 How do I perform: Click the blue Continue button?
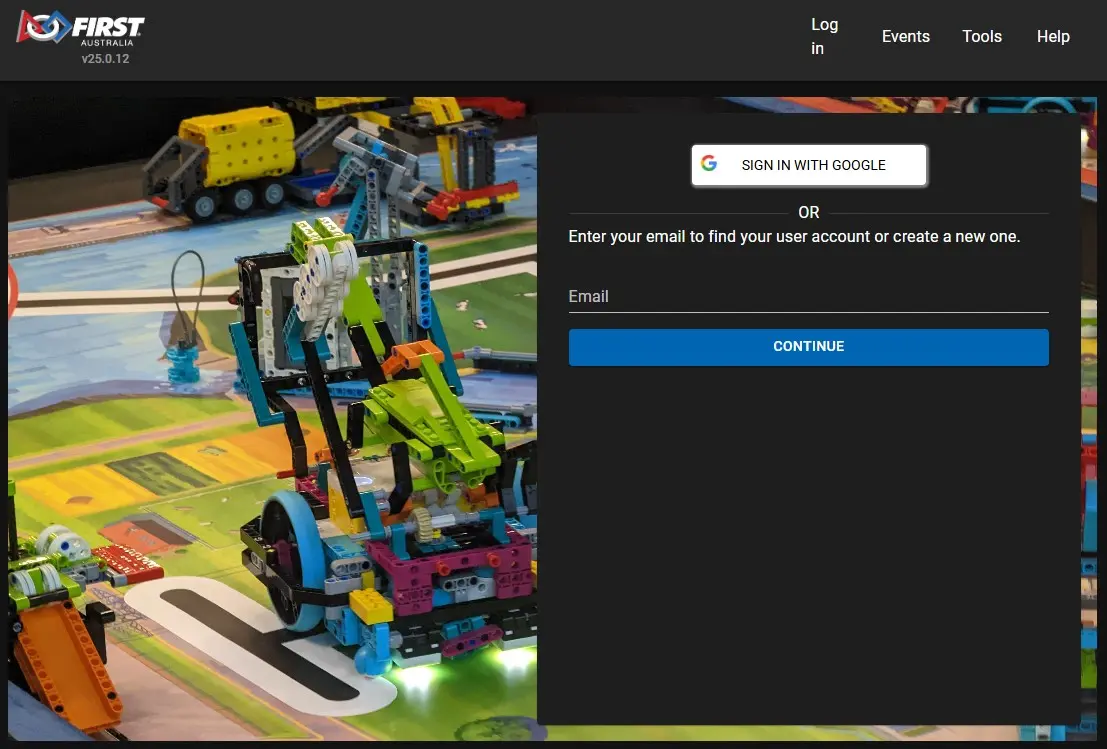click(x=808, y=347)
